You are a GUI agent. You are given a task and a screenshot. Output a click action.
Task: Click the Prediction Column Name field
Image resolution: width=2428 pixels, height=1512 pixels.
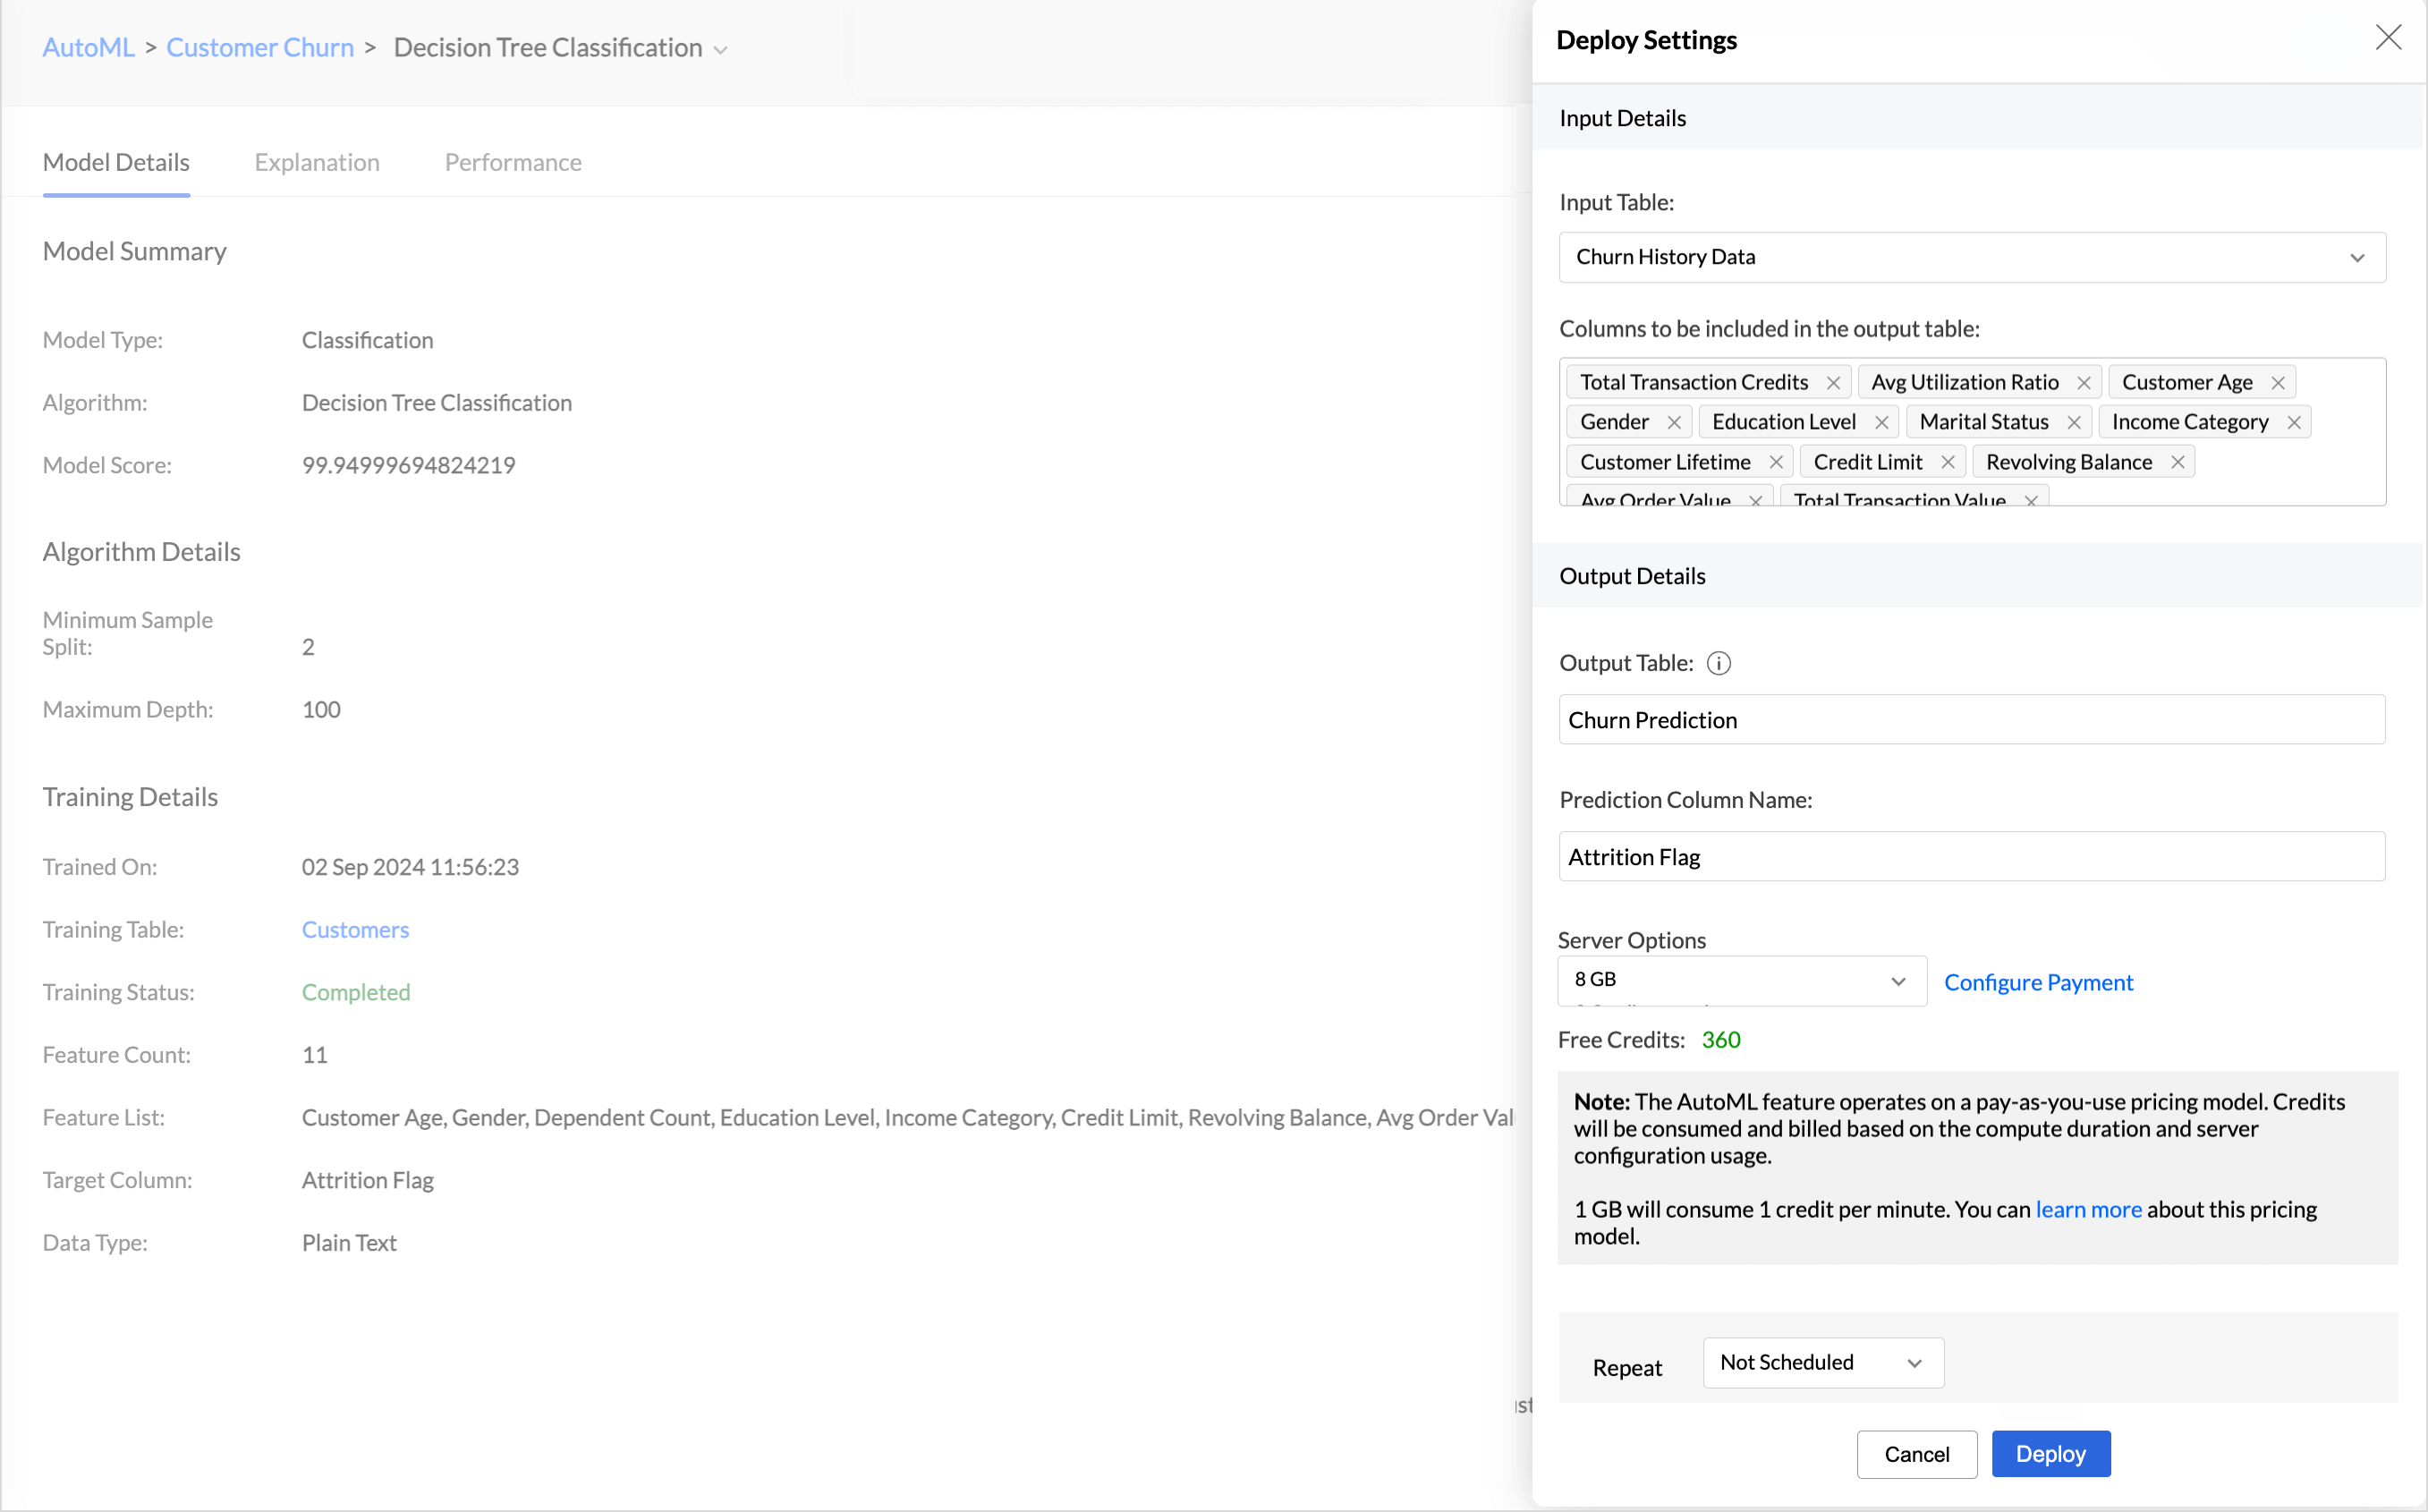point(1971,856)
